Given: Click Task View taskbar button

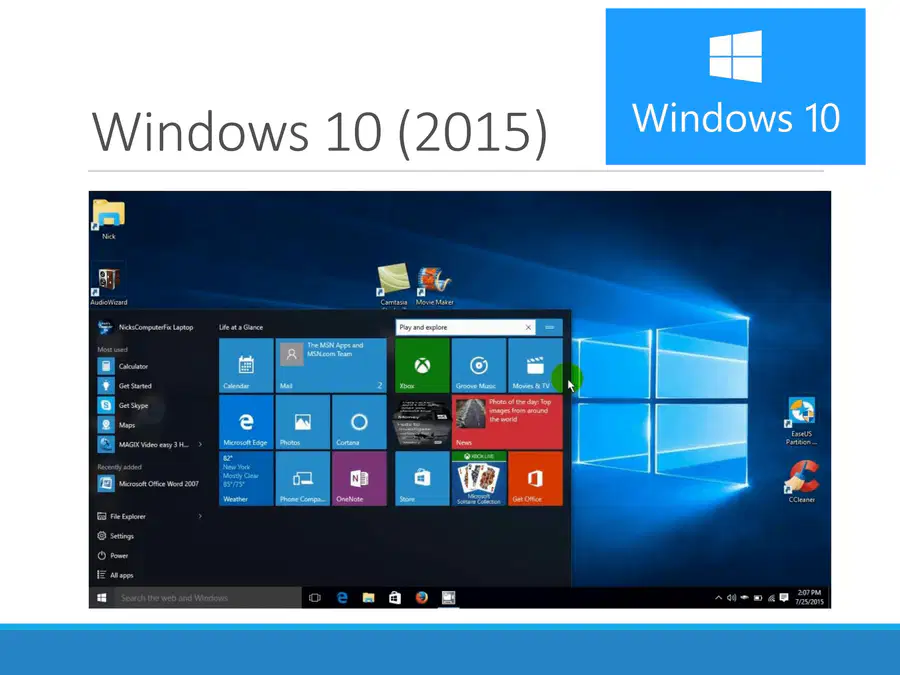Looking at the screenshot, I should coord(315,598).
